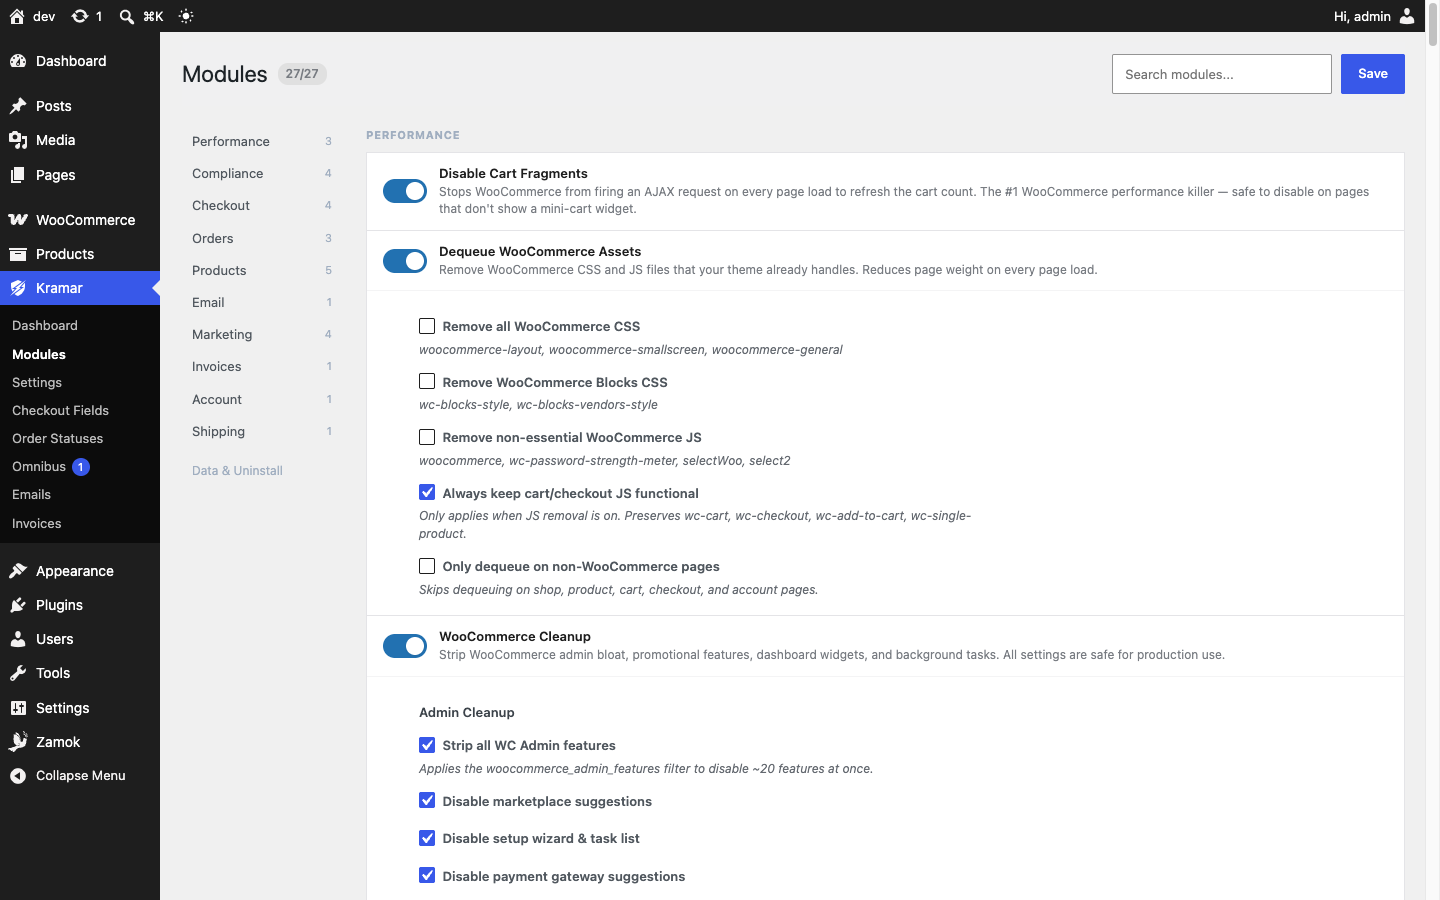Open Kramar Settings submenu item

pos(37,383)
